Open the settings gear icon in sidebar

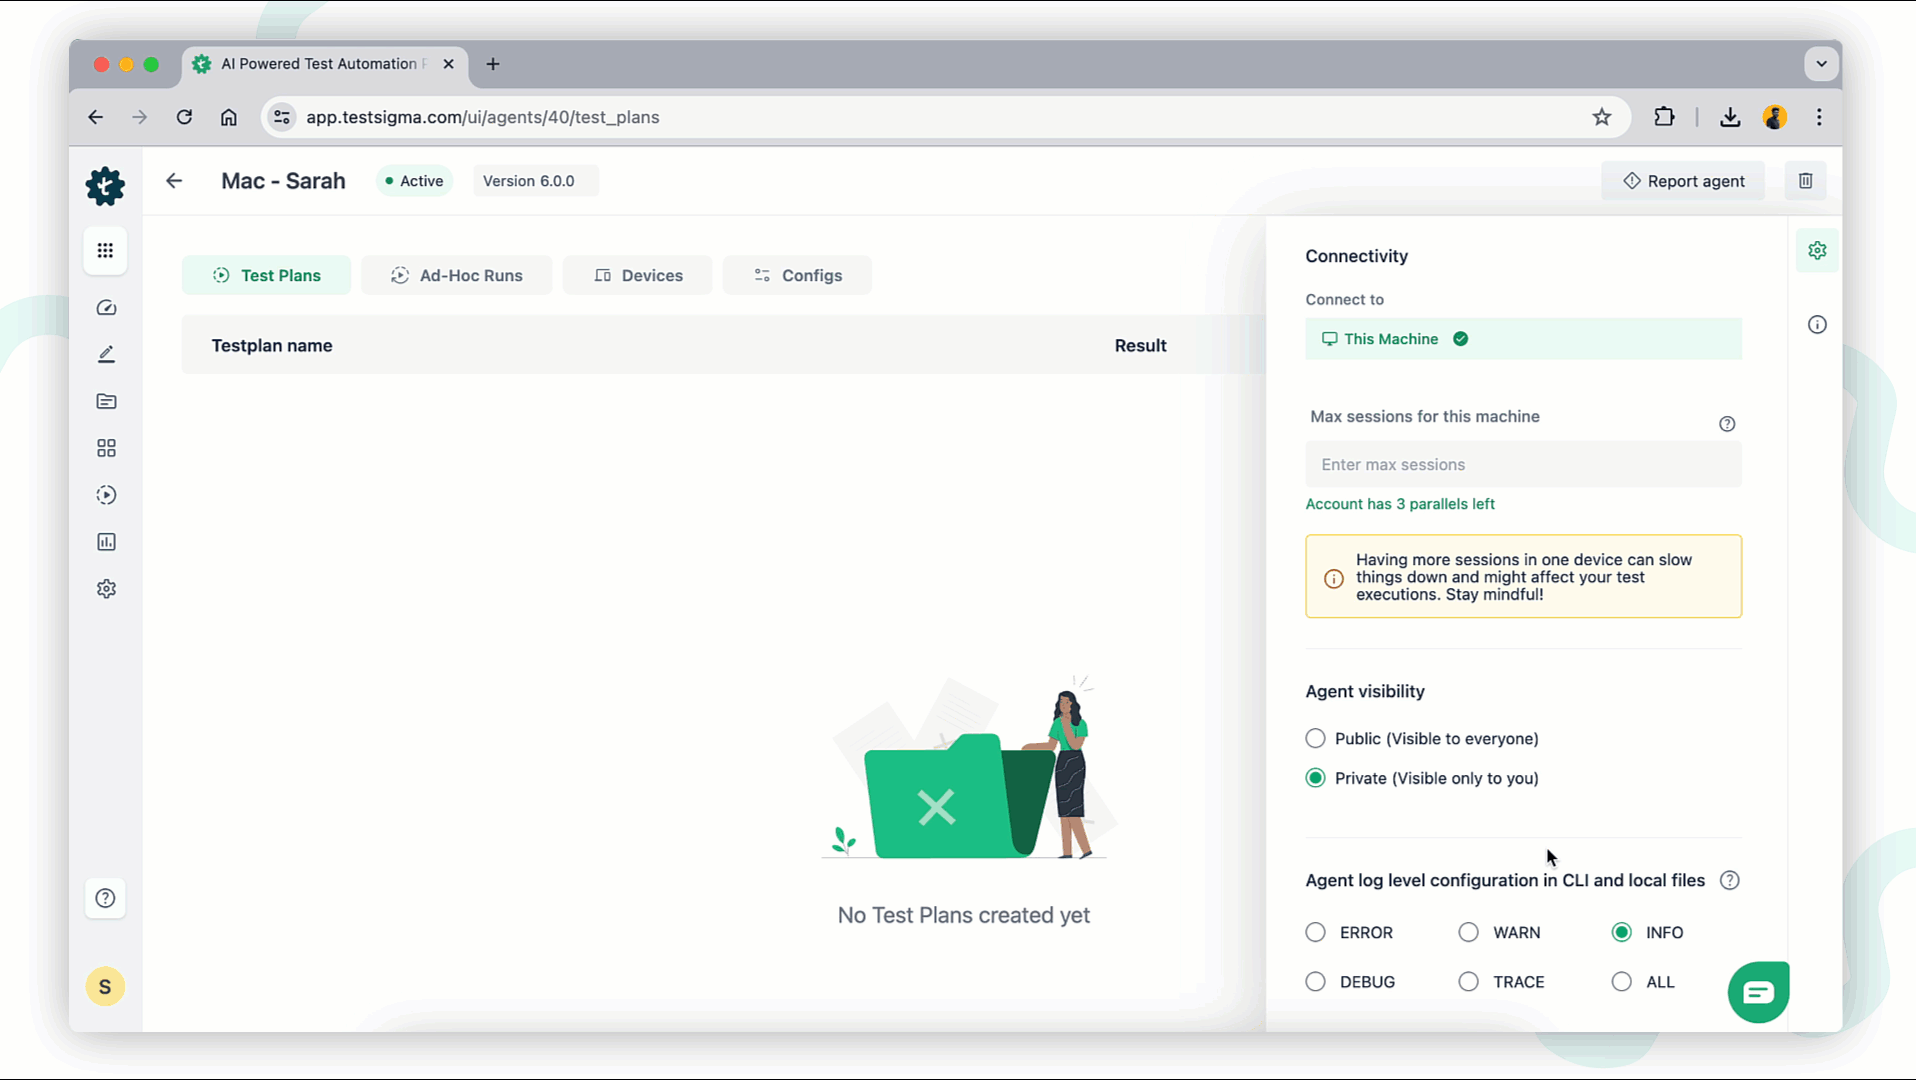106,589
